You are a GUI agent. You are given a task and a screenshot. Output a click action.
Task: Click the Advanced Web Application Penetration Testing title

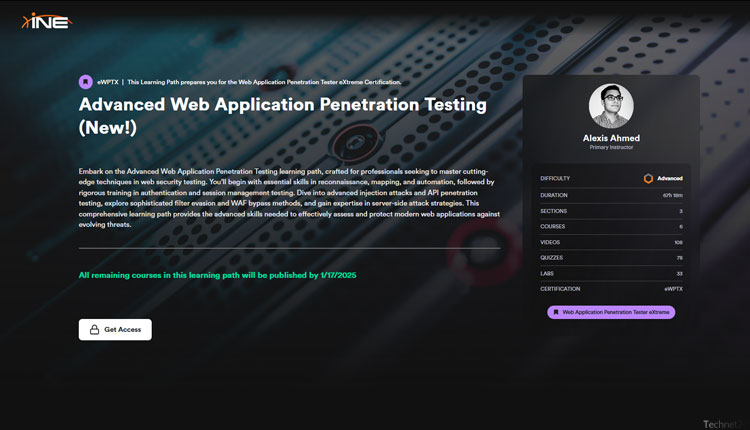[x=283, y=116]
